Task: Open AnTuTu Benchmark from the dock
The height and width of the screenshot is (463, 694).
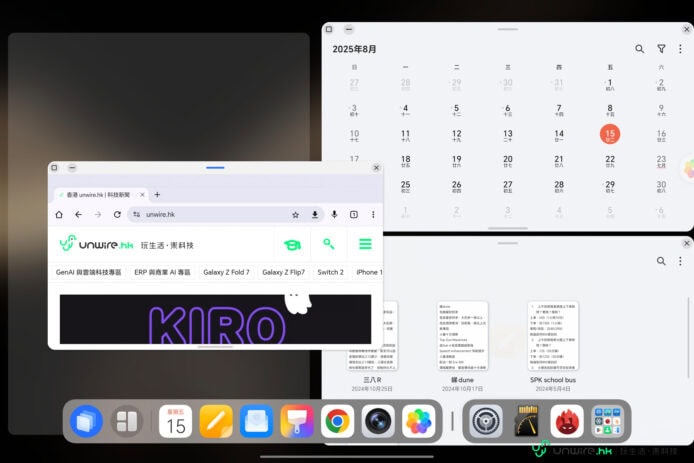Action: 567,422
